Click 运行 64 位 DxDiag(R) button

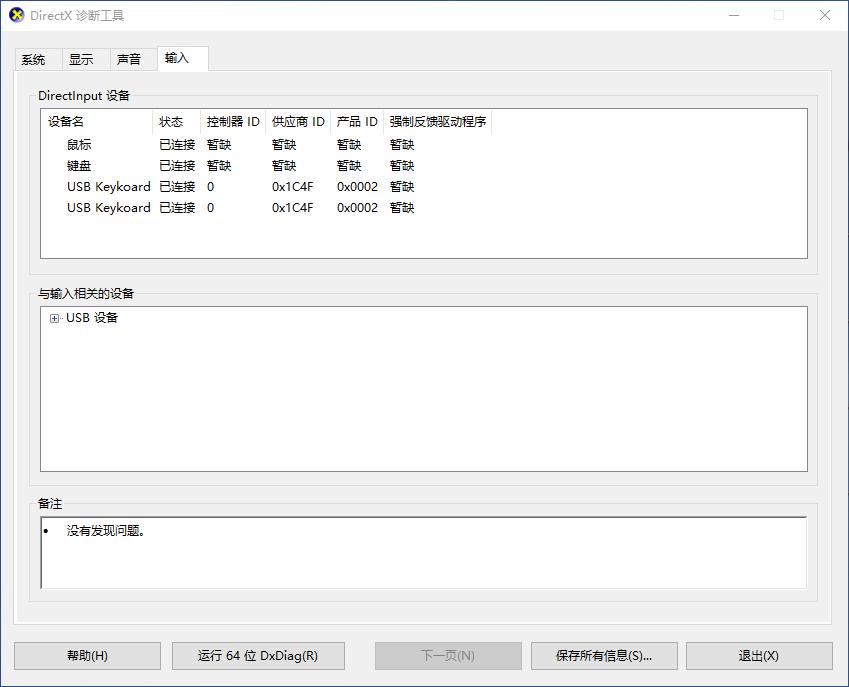[258, 656]
